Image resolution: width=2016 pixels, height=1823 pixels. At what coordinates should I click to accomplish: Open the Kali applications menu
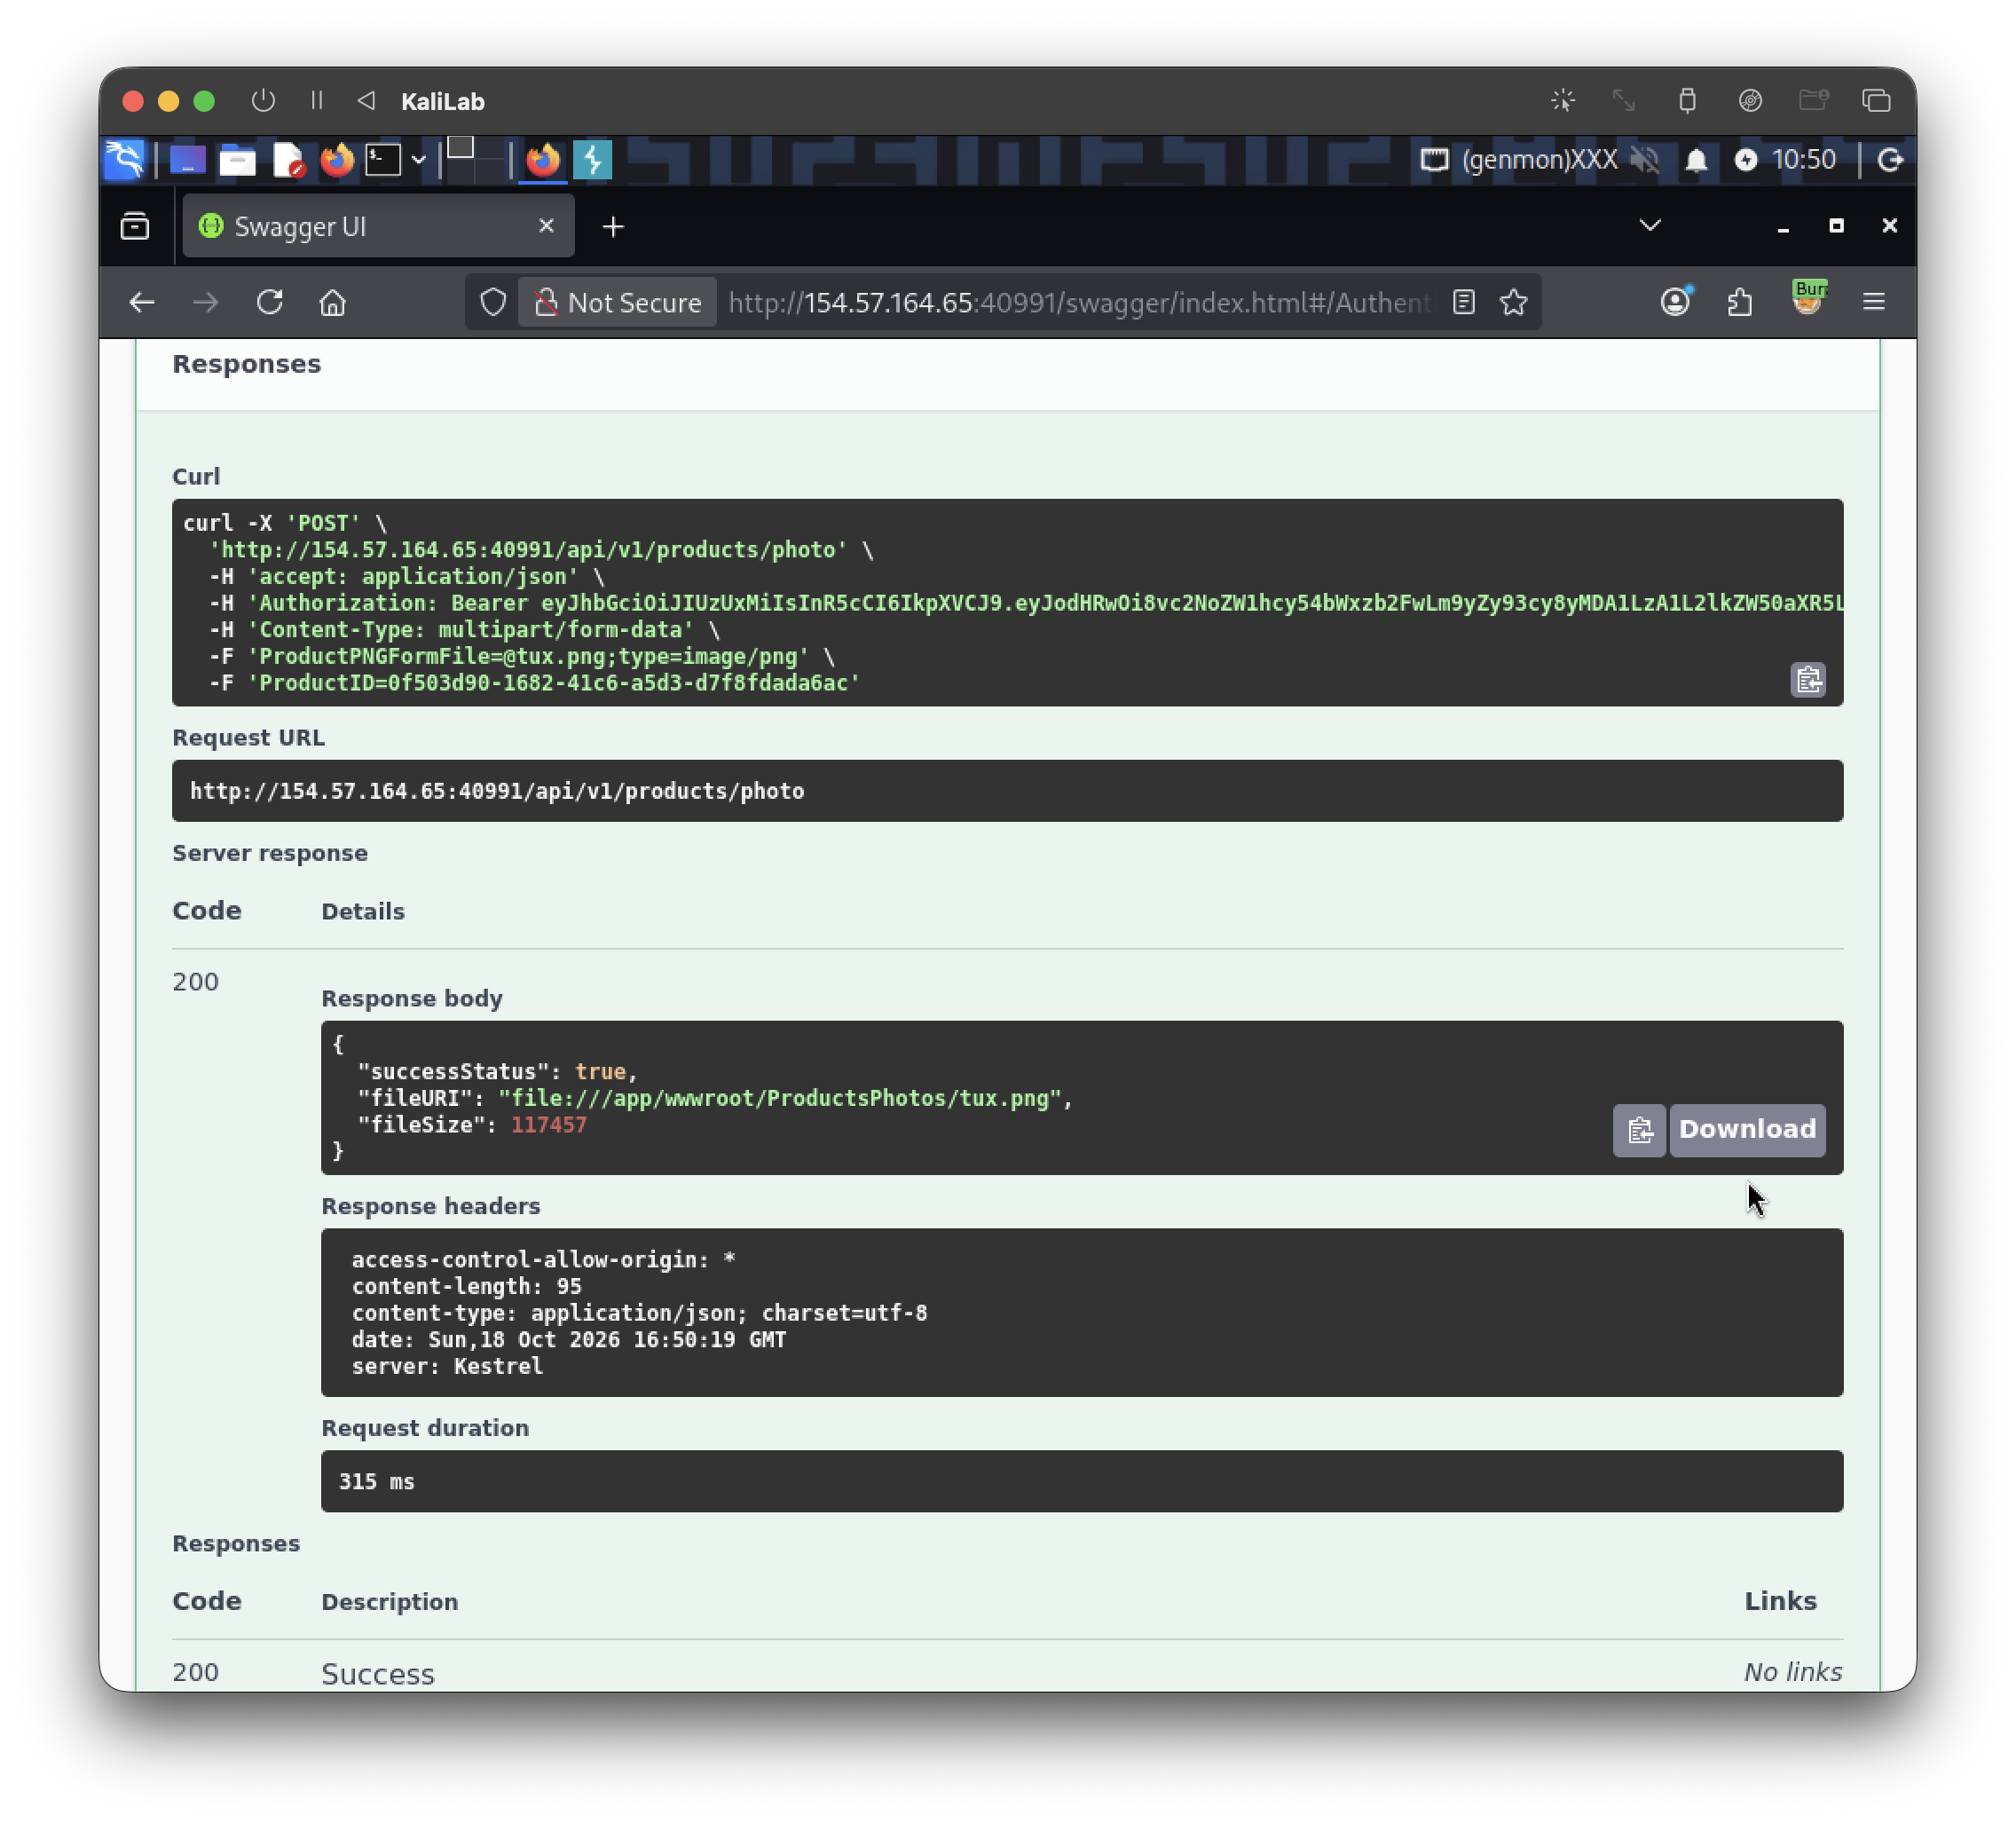click(125, 160)
